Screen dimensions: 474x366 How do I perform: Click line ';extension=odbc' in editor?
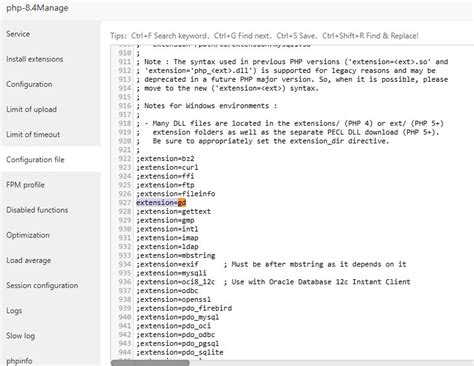pos(167,291)
